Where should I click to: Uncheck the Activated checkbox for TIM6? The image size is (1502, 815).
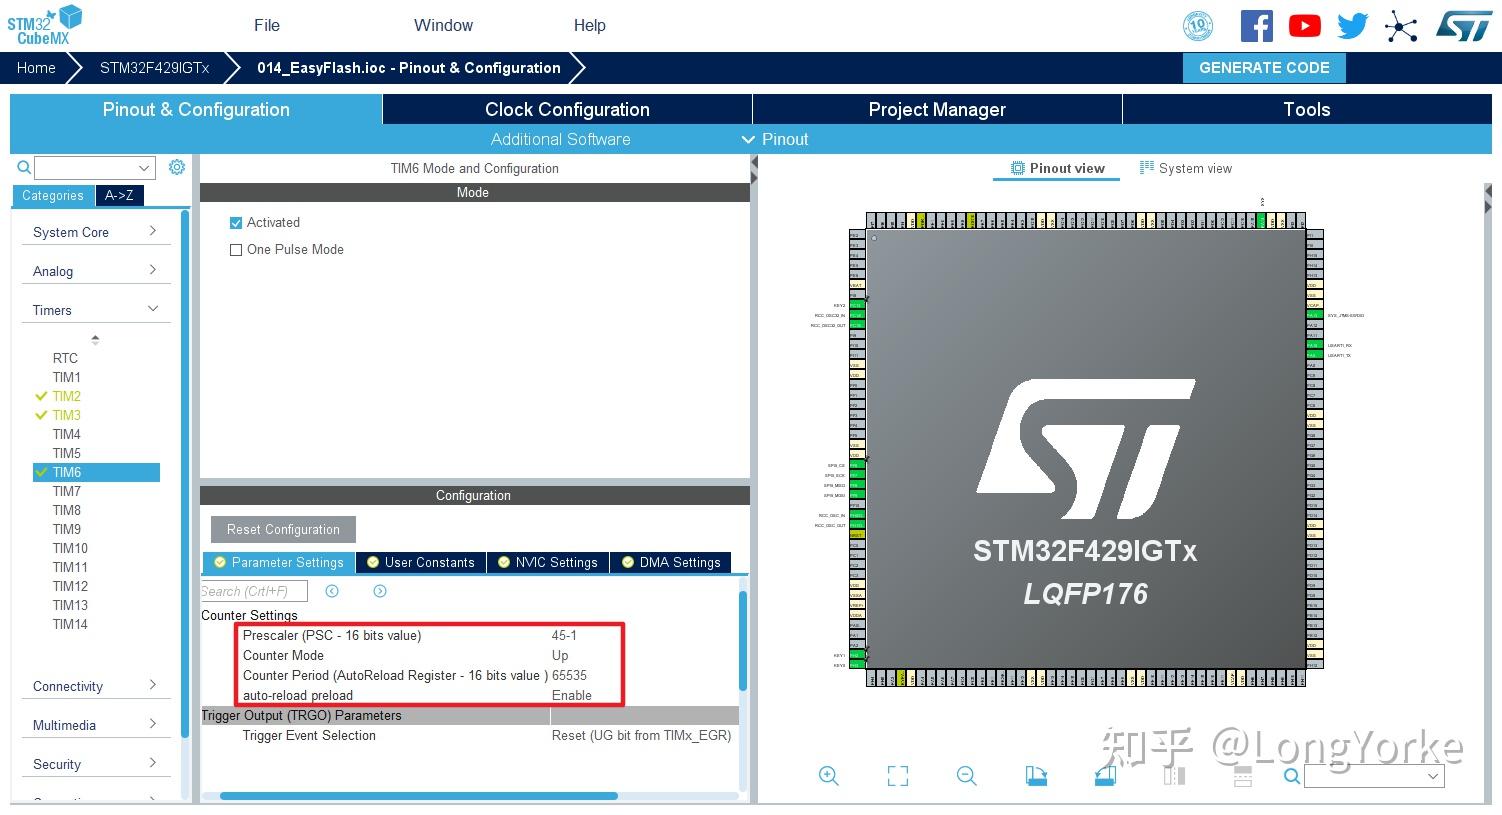236,222
